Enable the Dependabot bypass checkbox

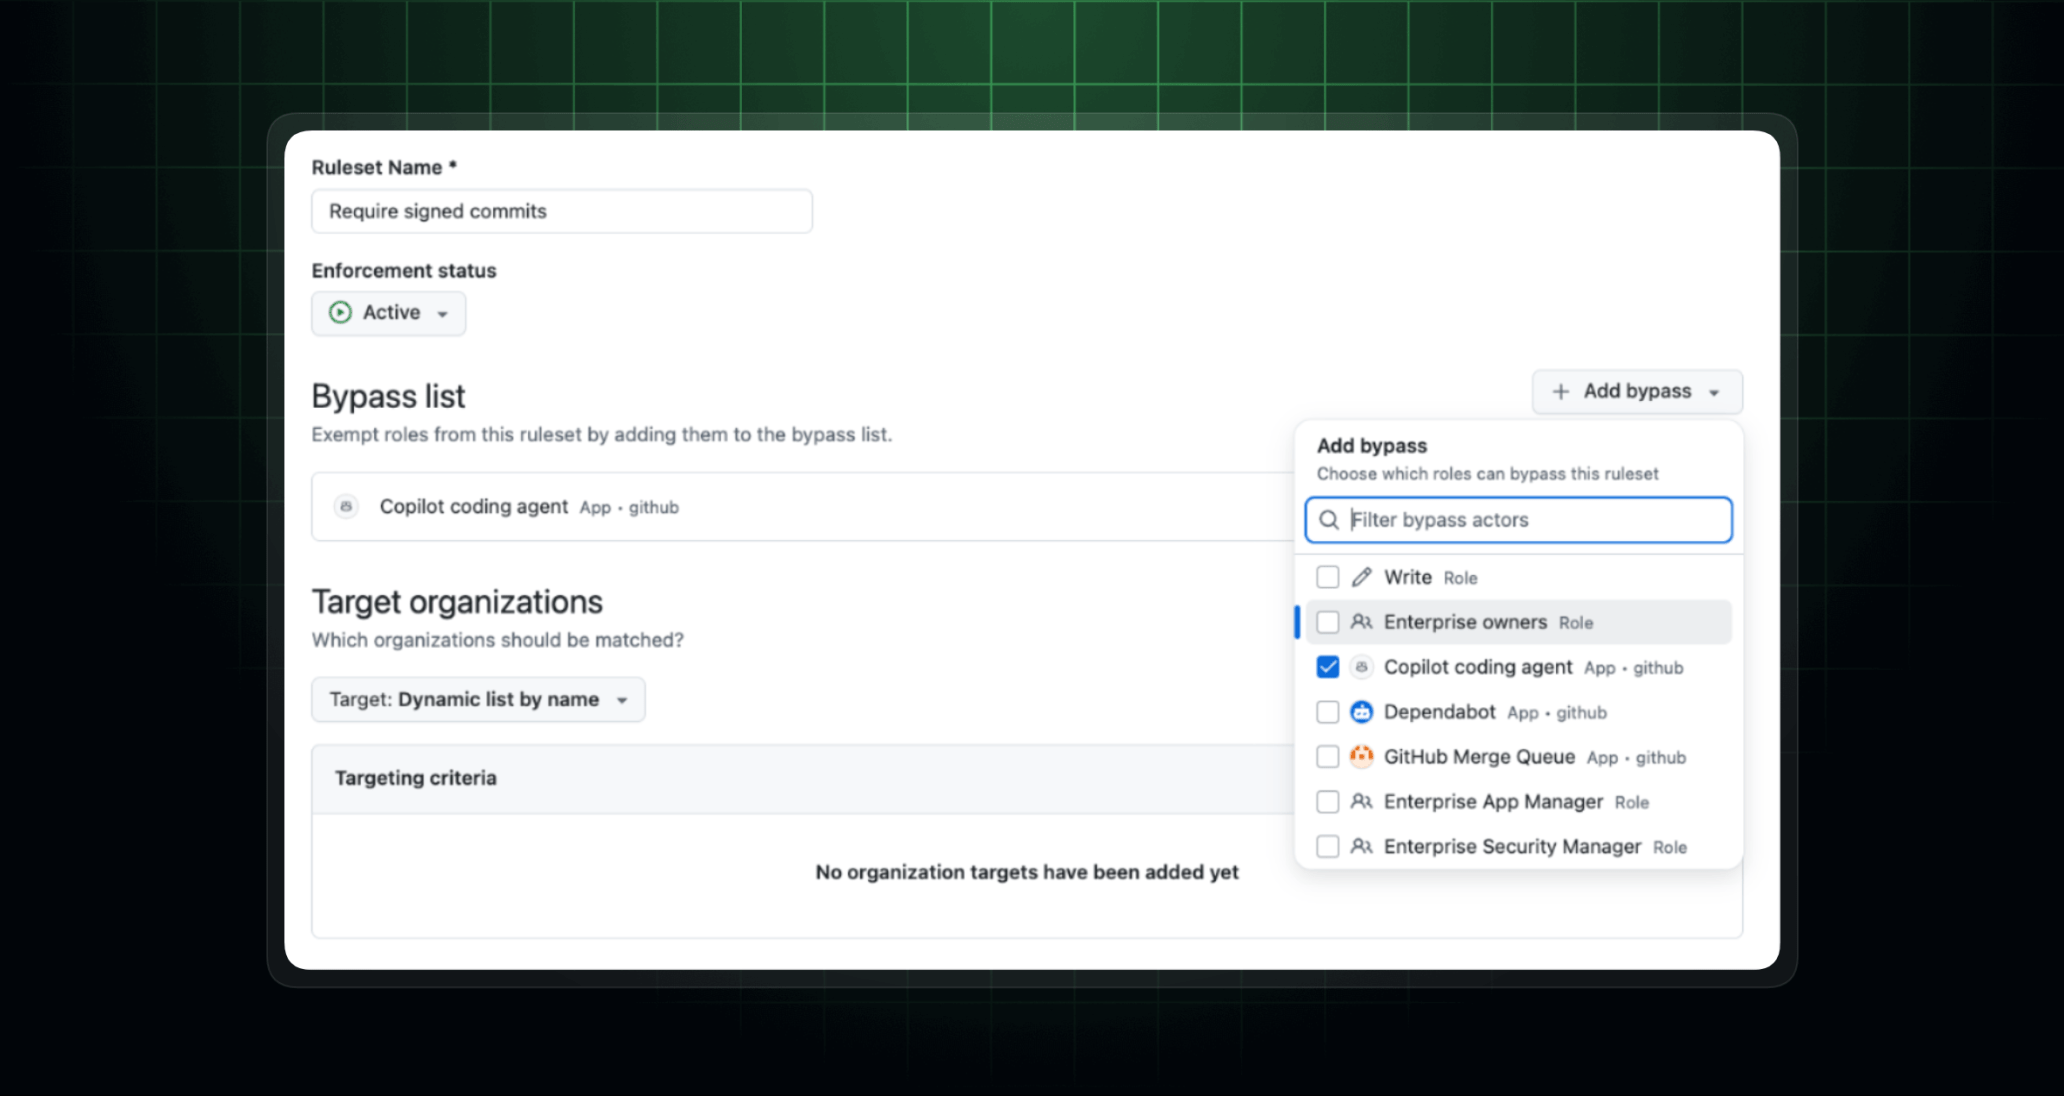pos(1327,712)
